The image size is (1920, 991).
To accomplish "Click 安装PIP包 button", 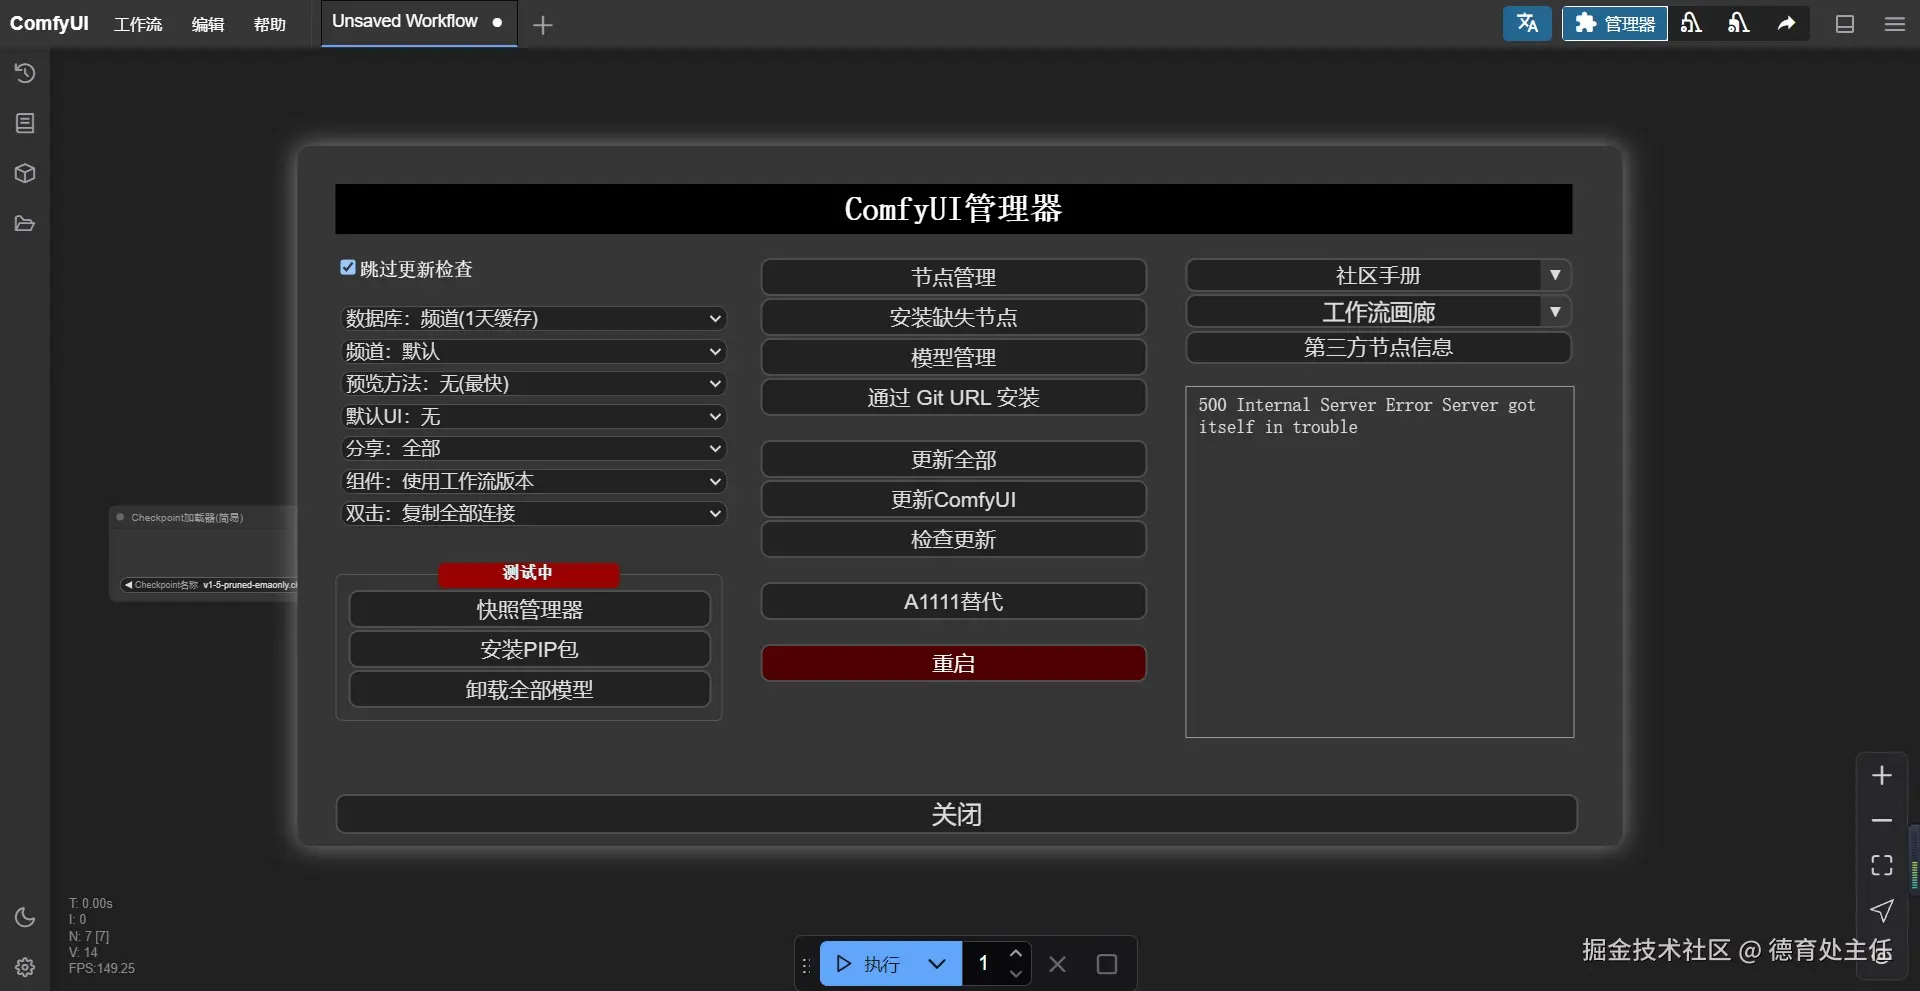I will [529, 649].
